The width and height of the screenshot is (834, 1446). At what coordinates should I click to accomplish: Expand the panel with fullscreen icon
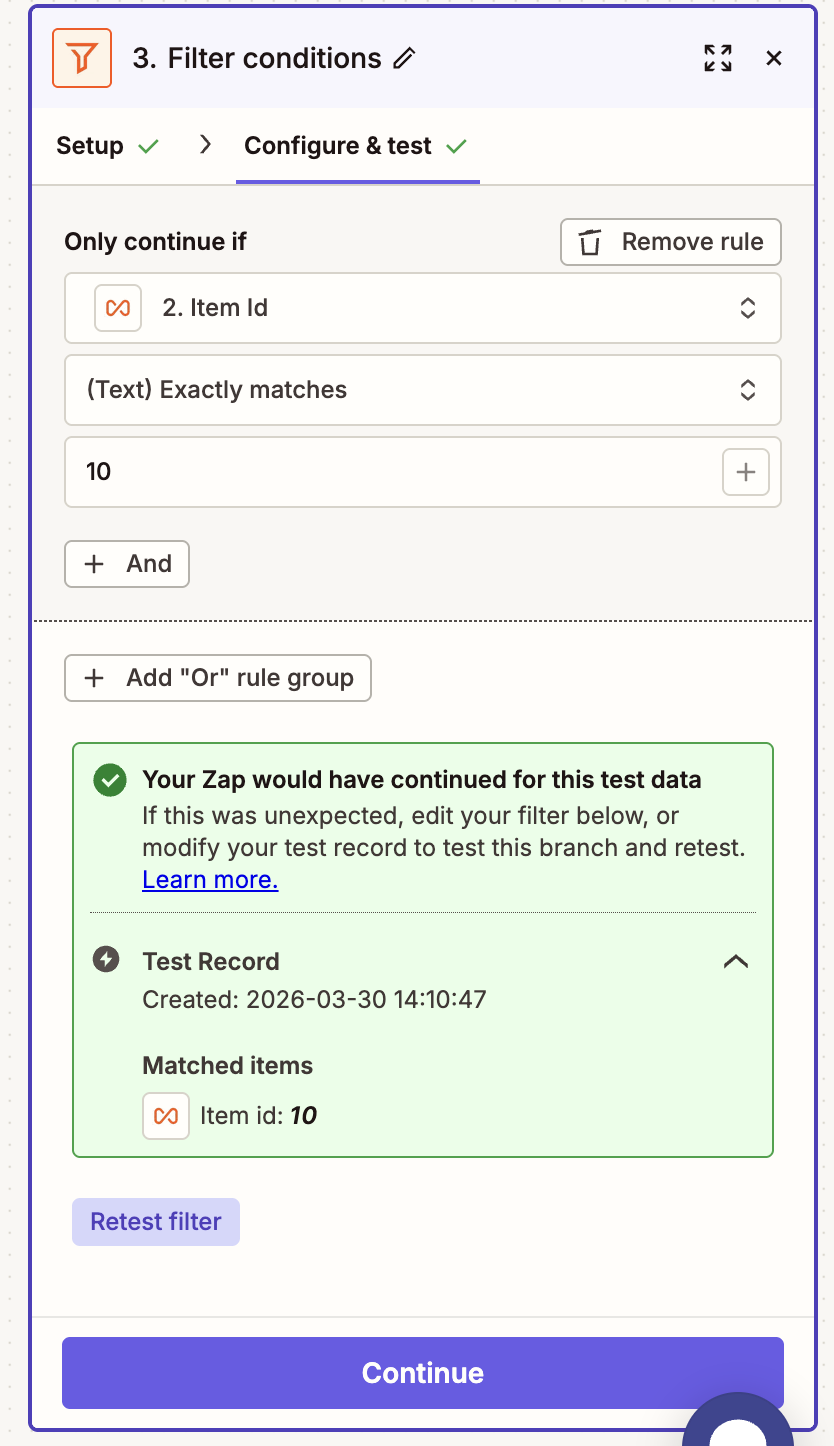point(717,58)
